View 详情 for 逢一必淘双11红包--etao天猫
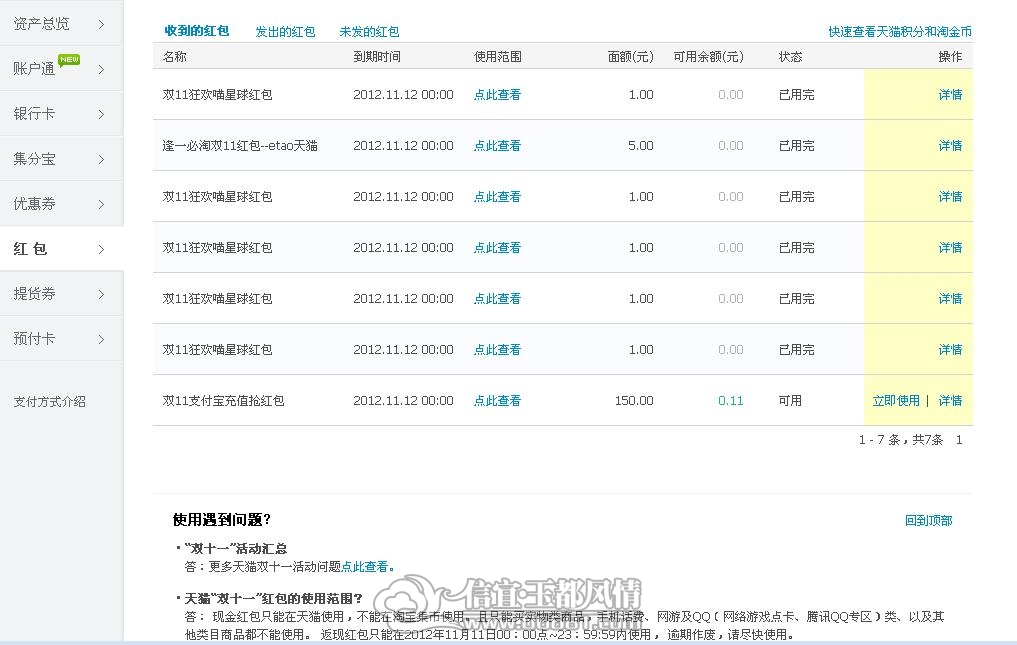This screenshot has width=1017, height=645. pyautogui.click(x=950, y=145)
